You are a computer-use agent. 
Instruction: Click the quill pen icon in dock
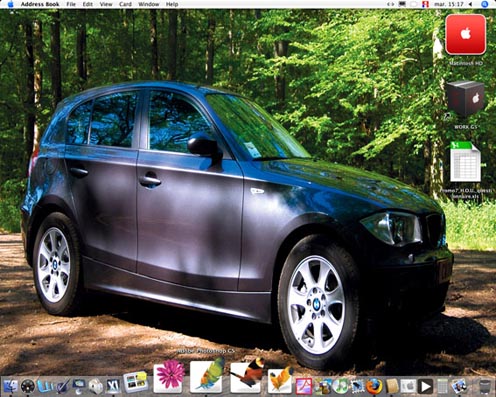pyautogui.click(x=62, y=386)
